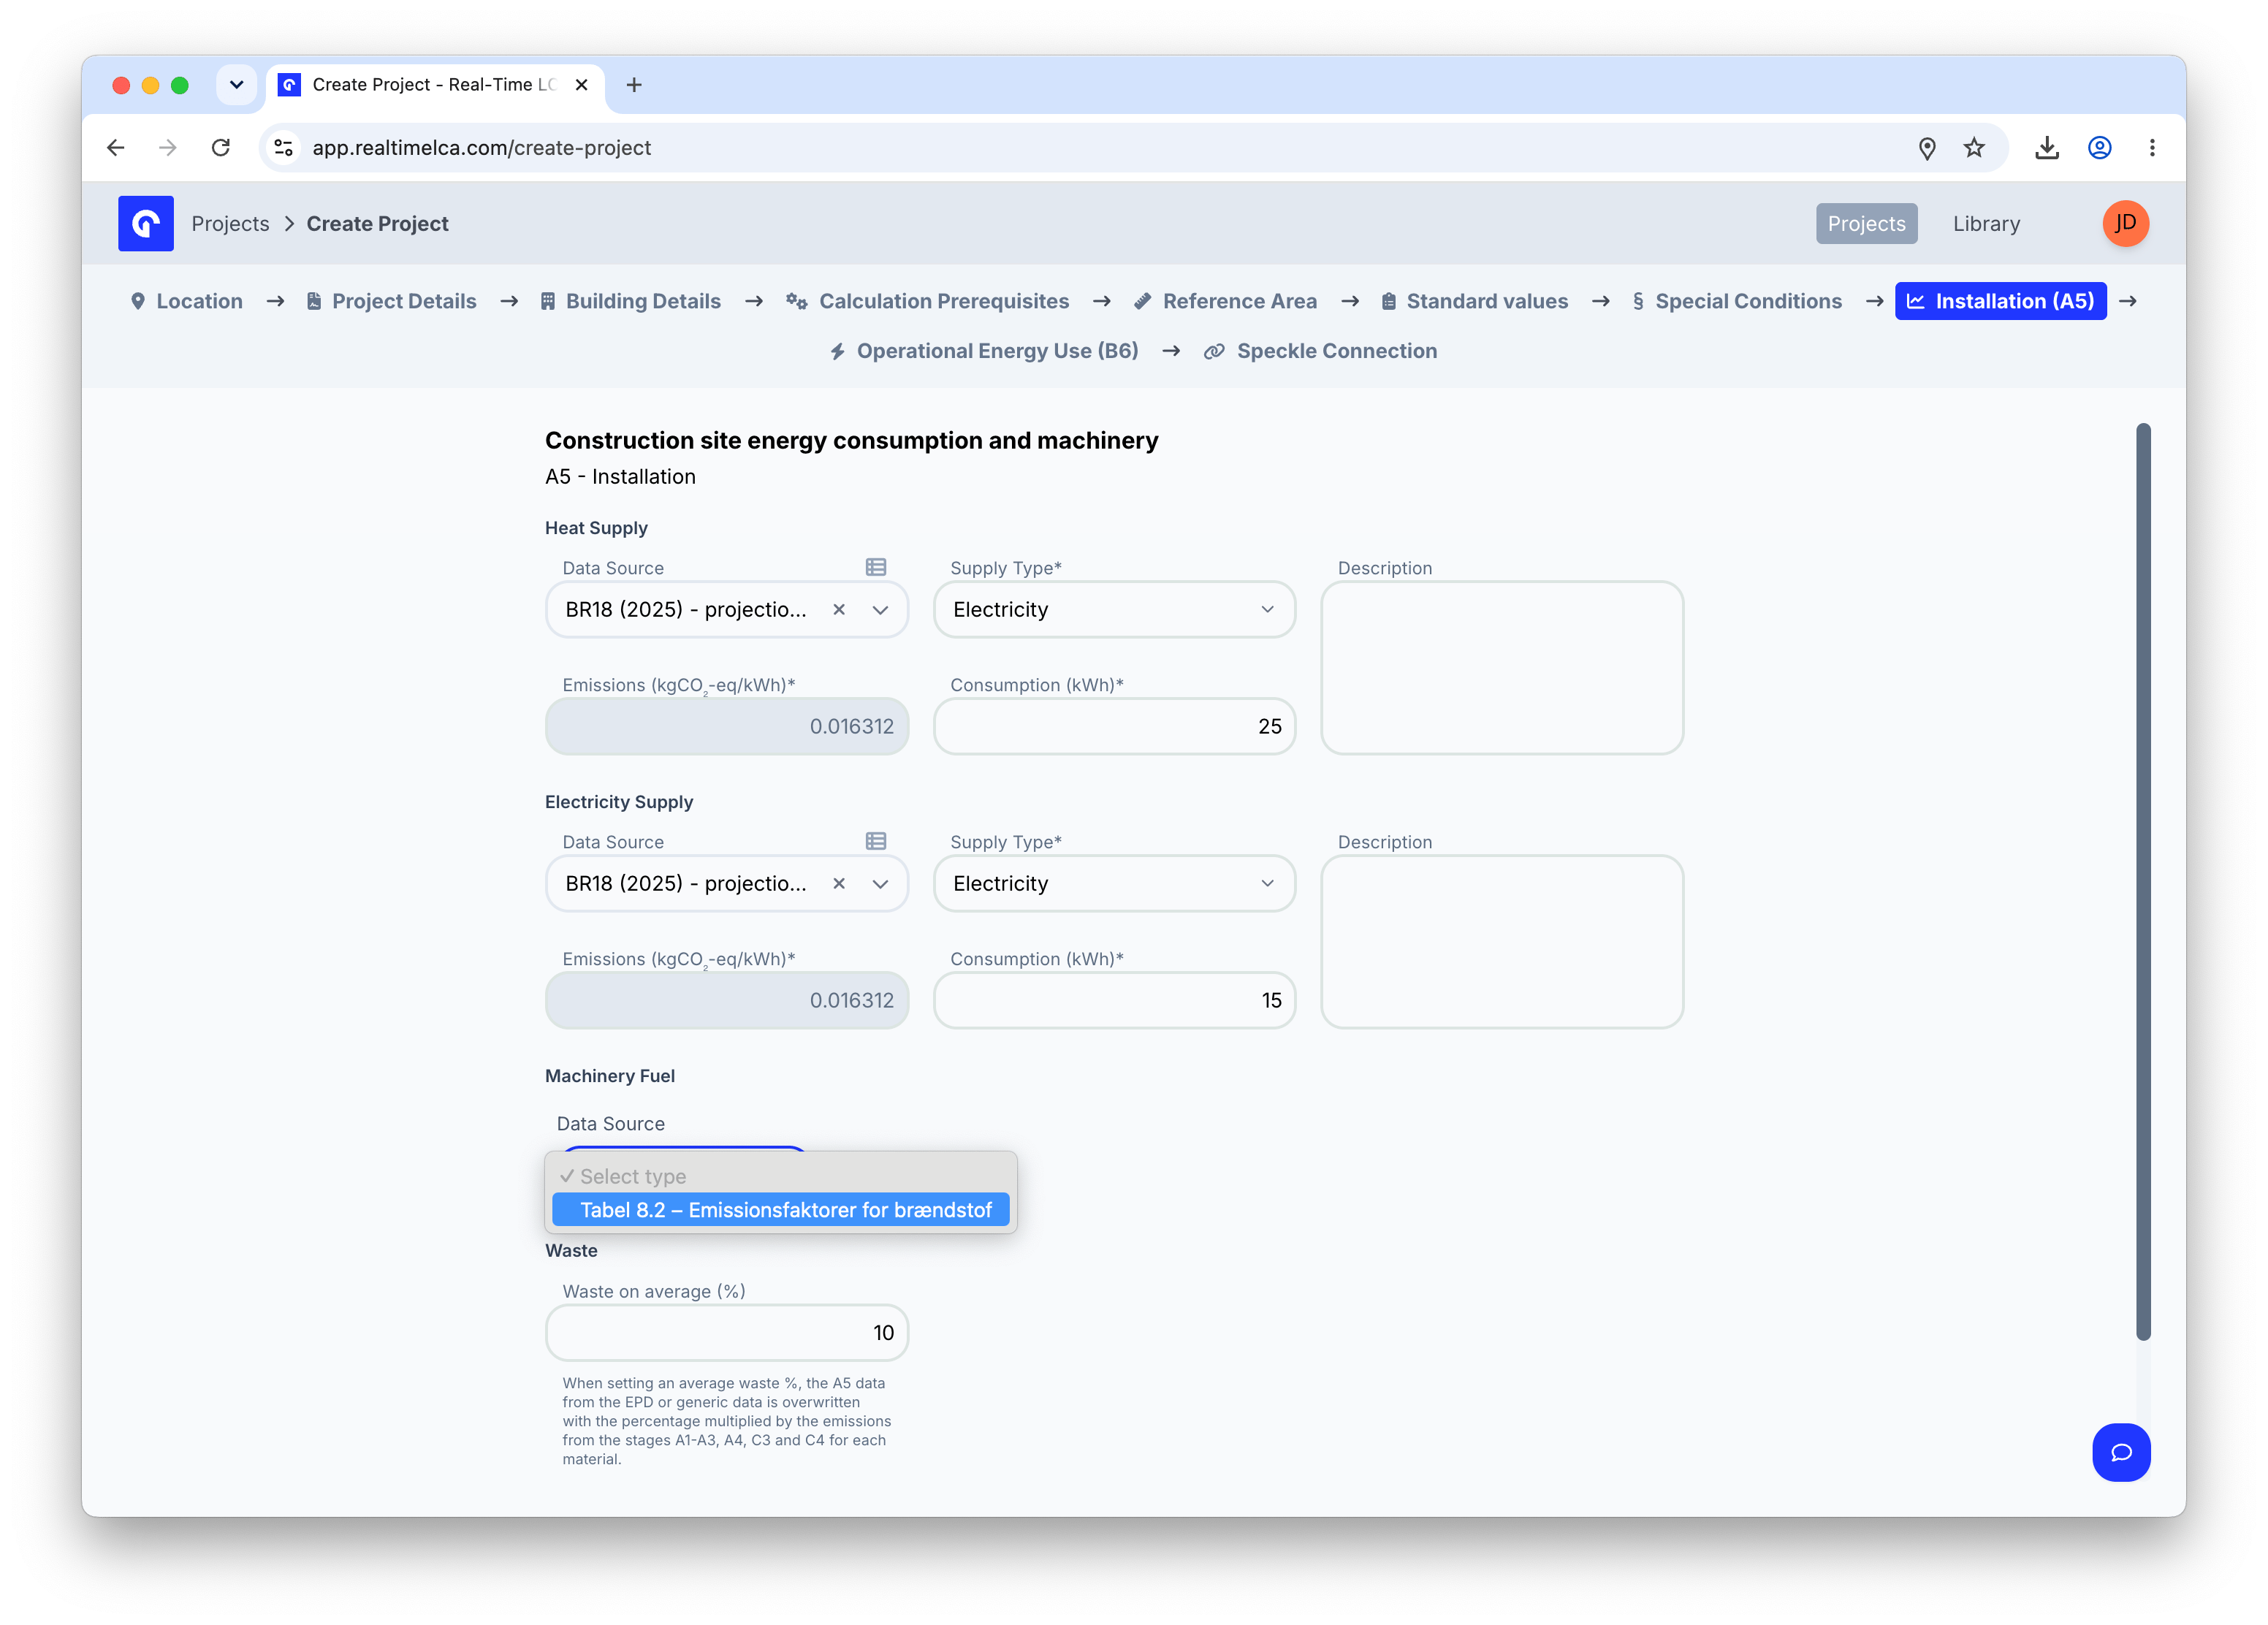The width and height of the screenshot is (2268, 1625).
Task: Bookmark this page with star icon
Action: [1974, 148]
